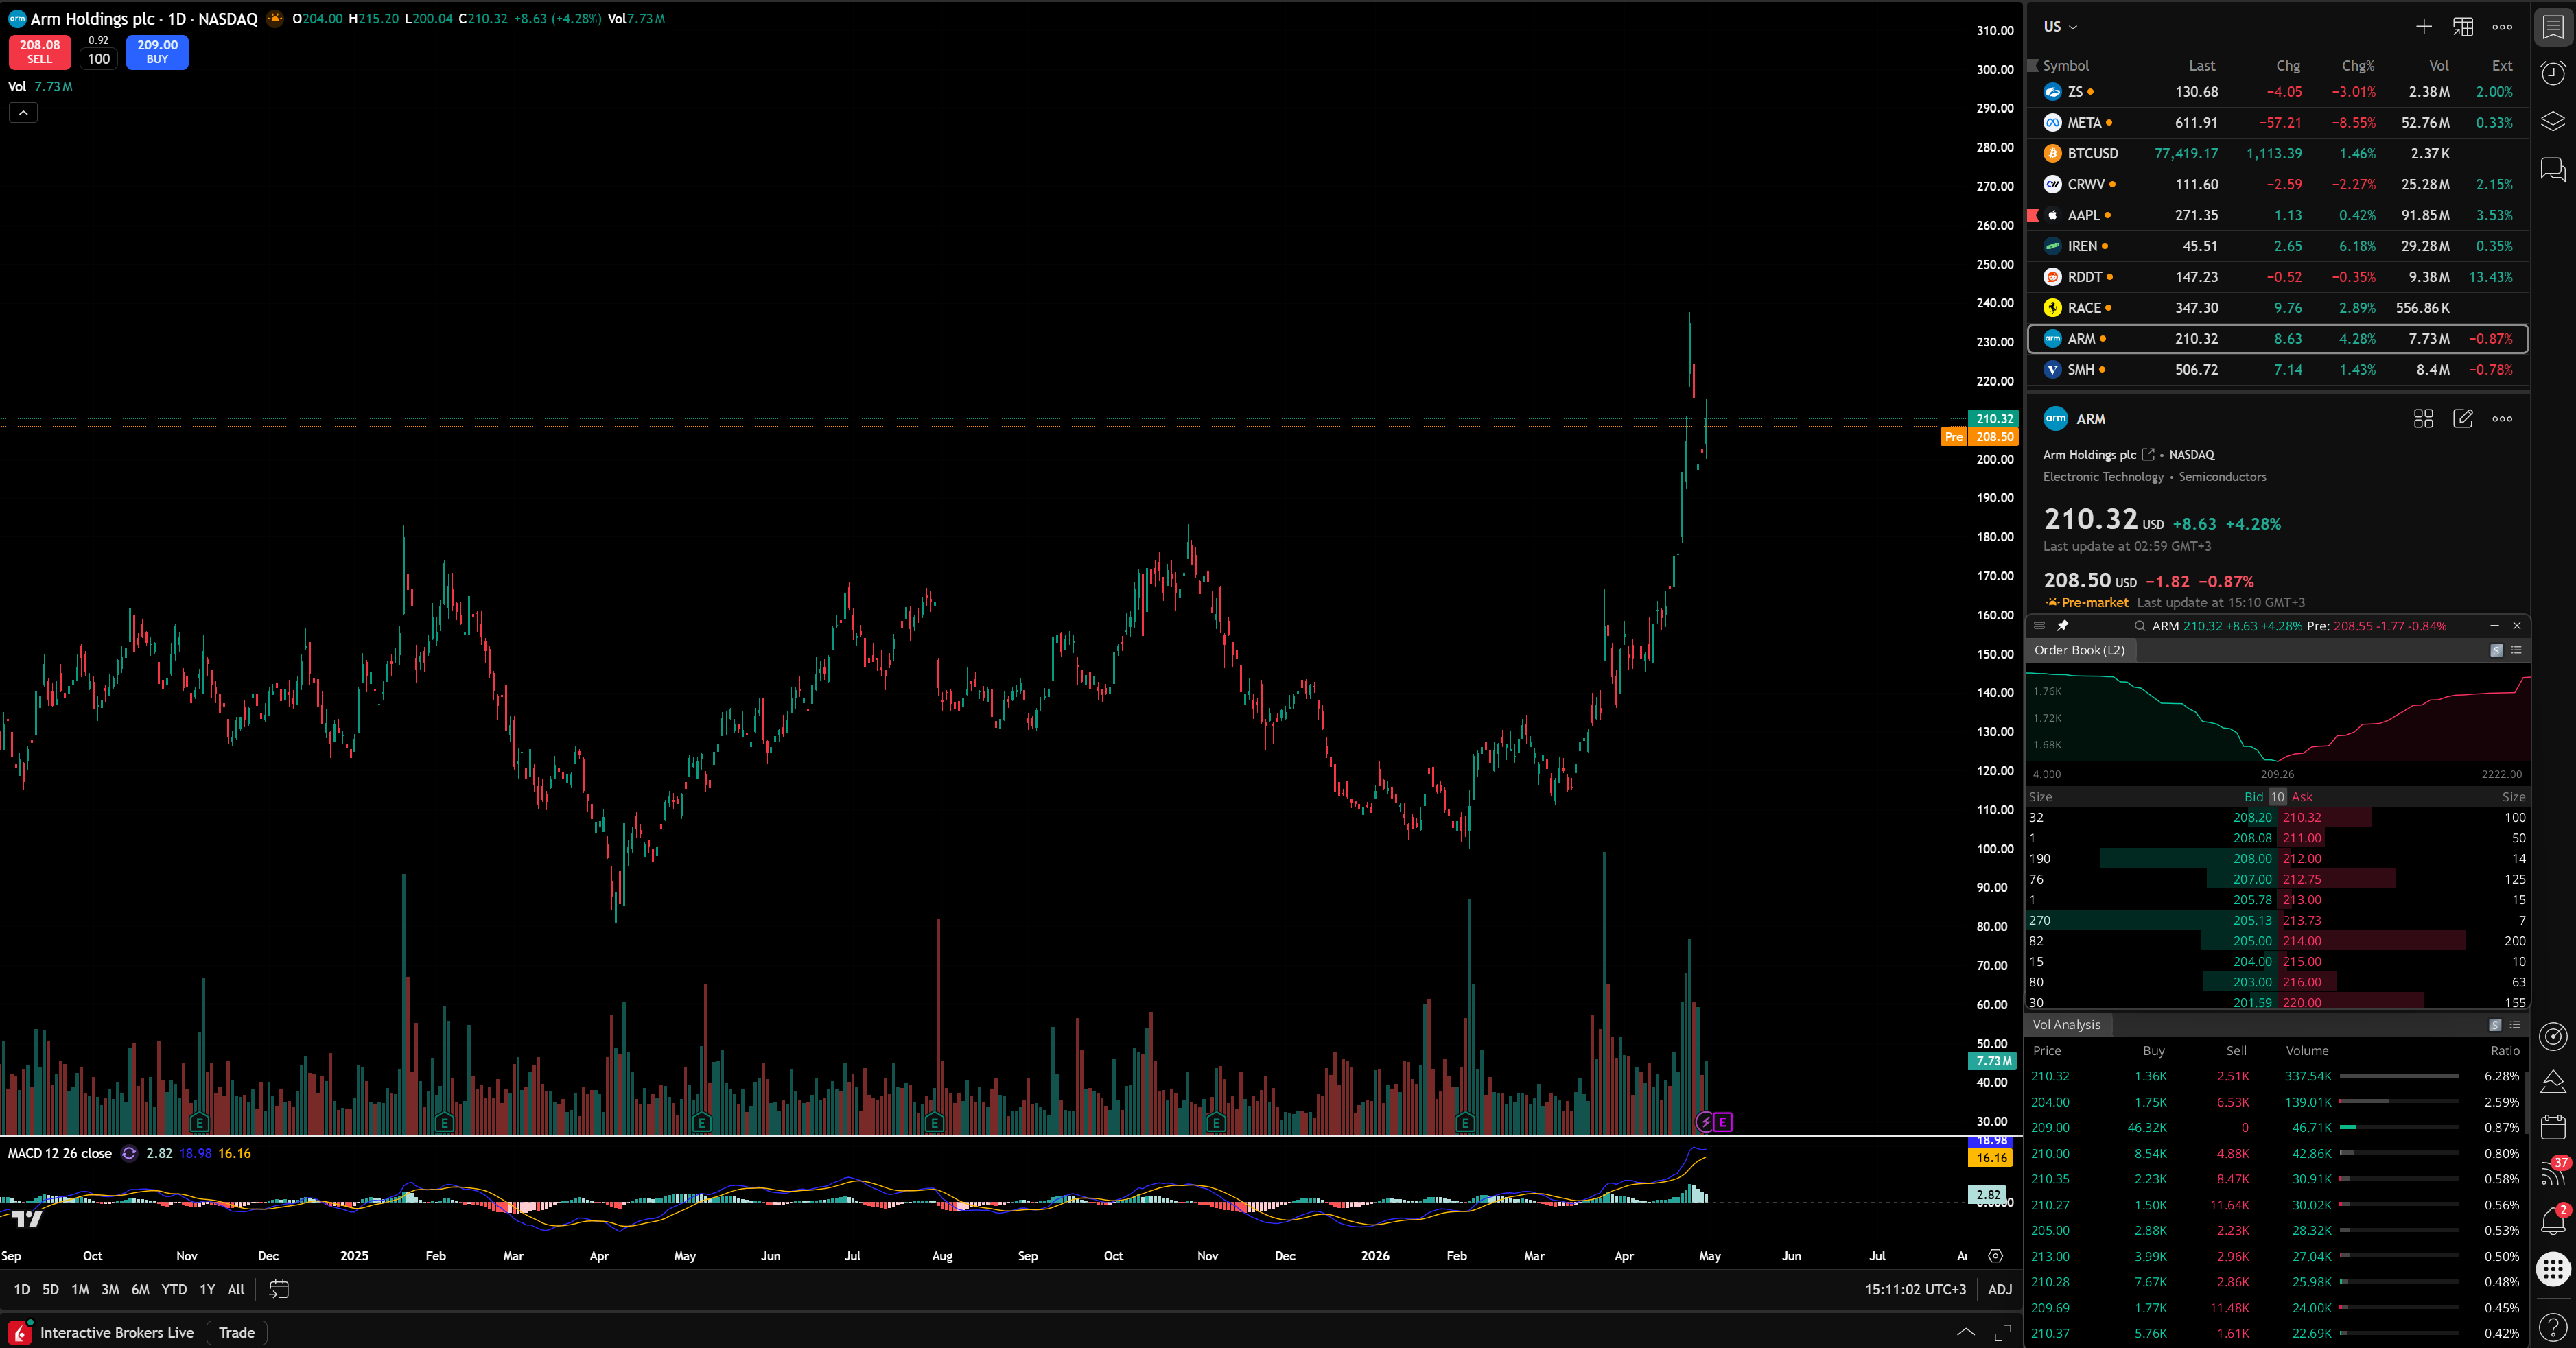Open ARM details four-squares grid icon
Screen dimensions: 2576x1348
[x=2423, y=419]
